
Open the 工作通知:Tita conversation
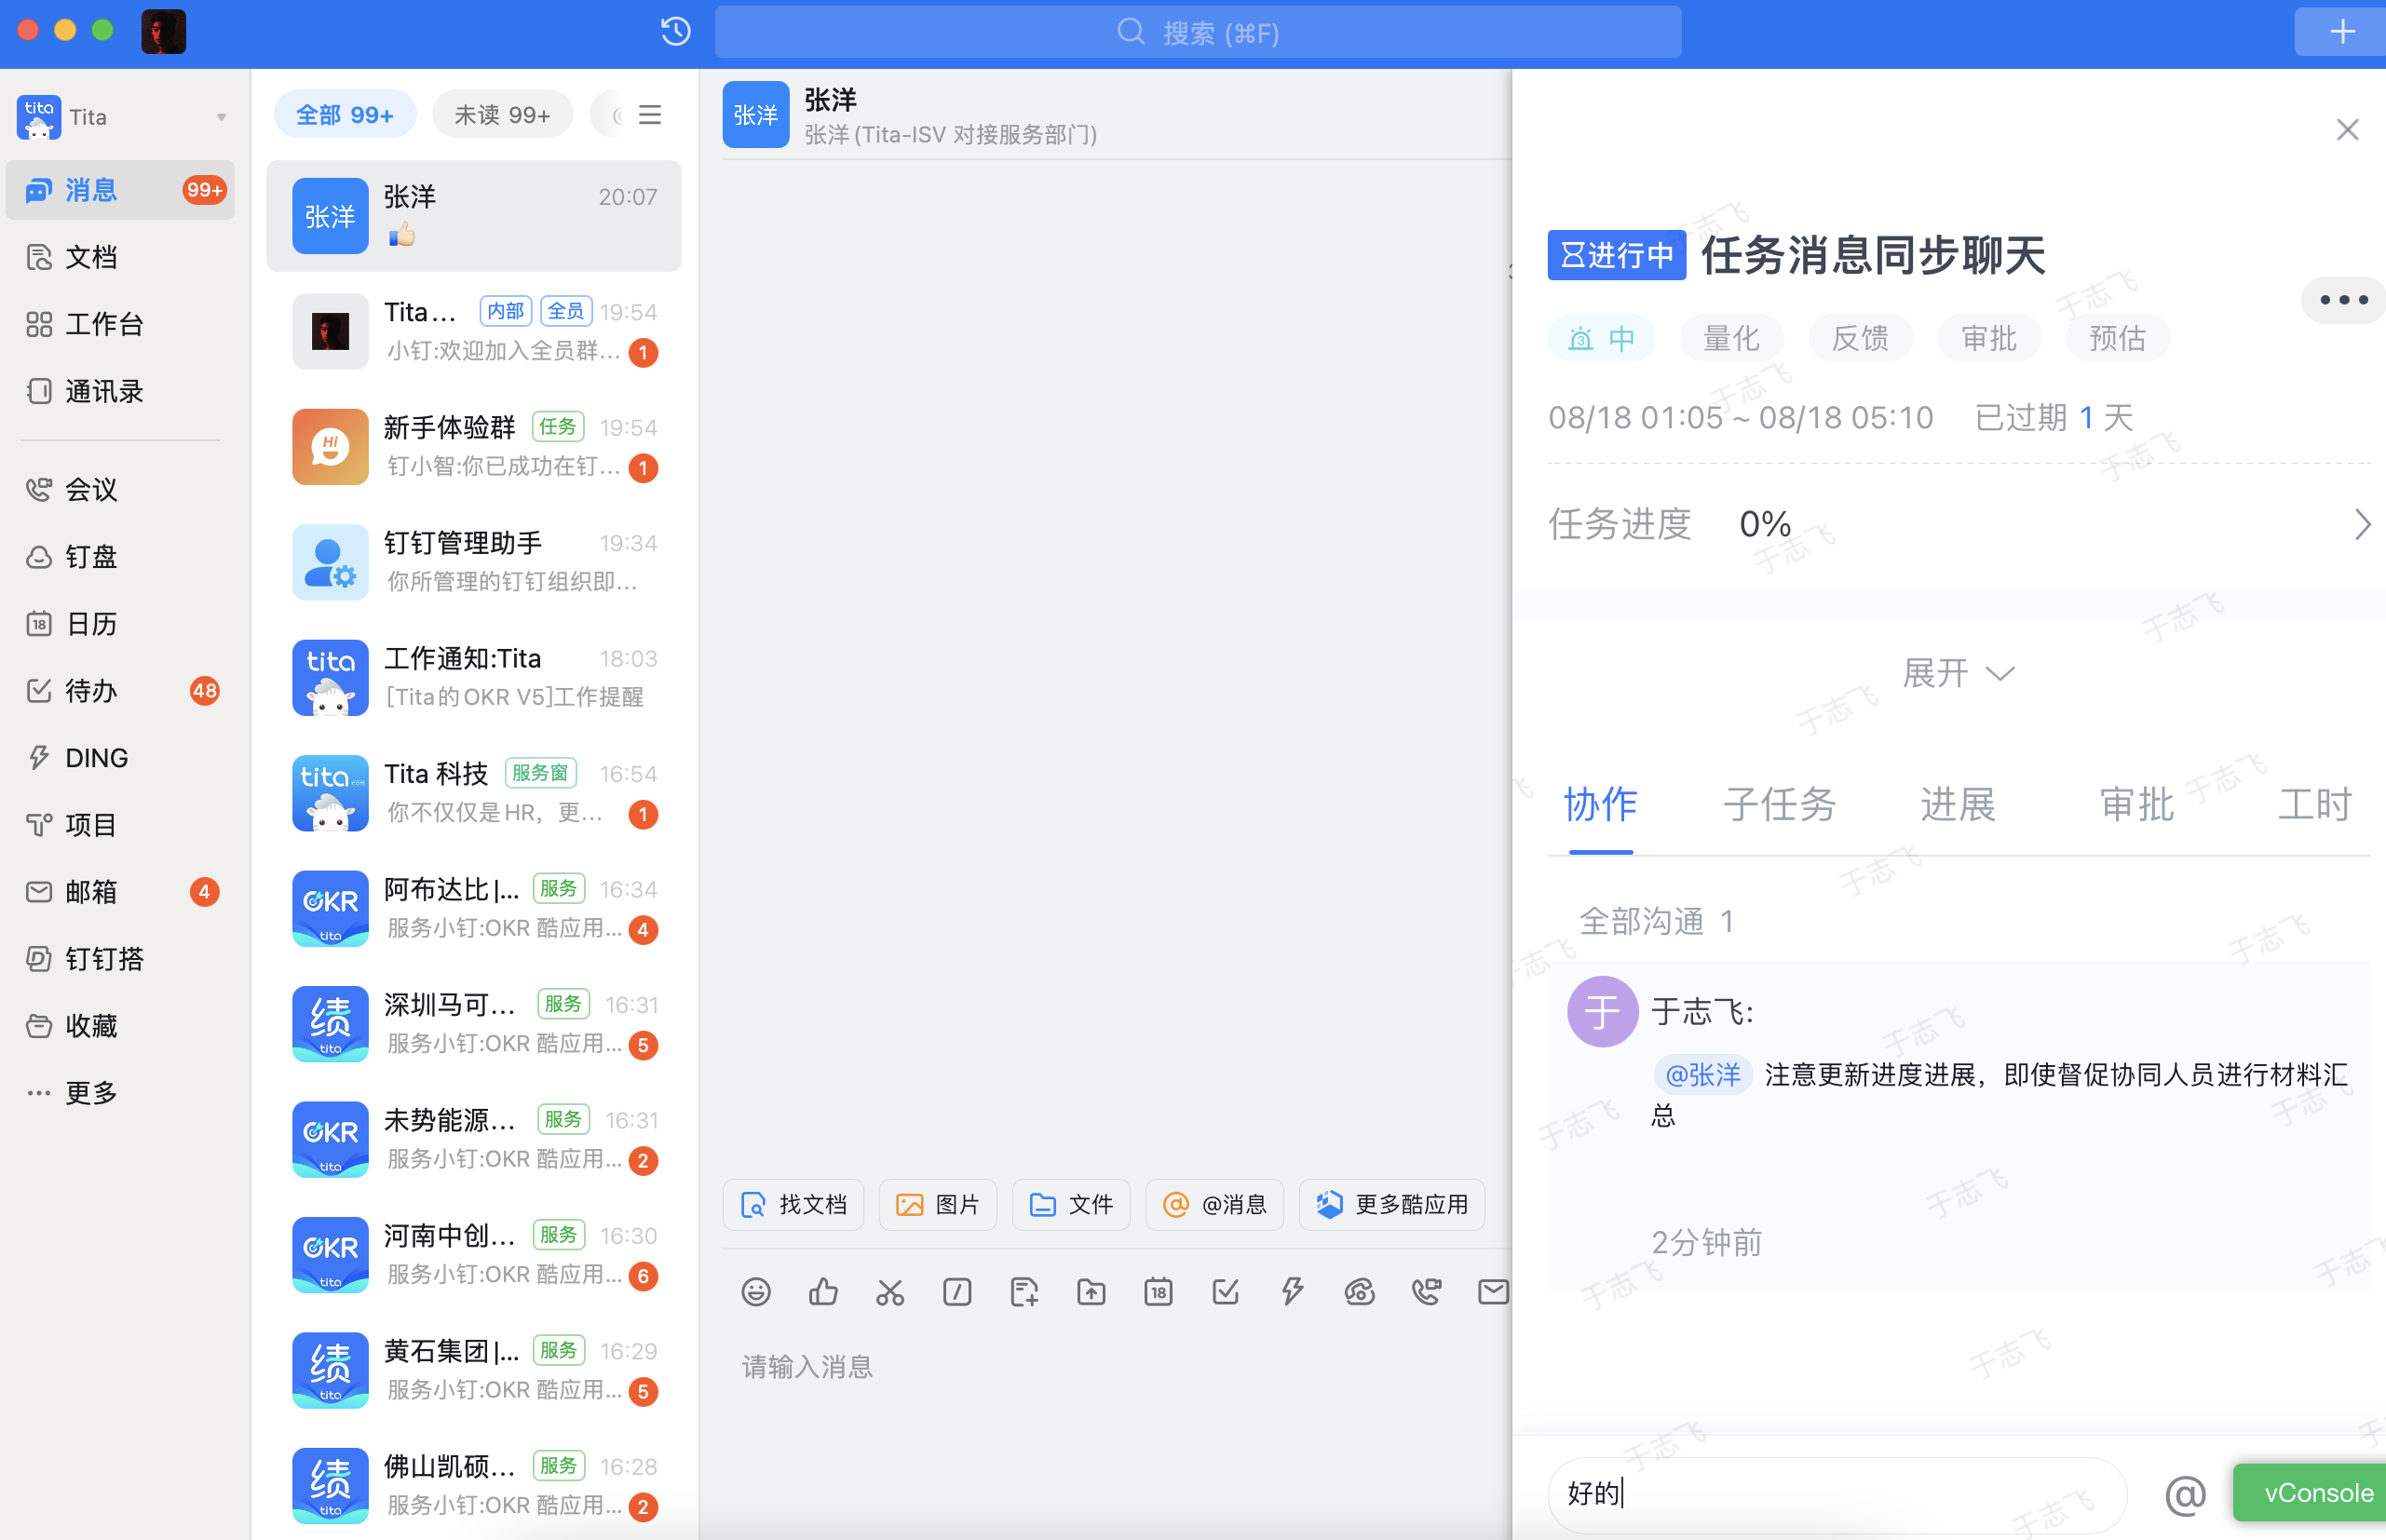click(474, 677)
